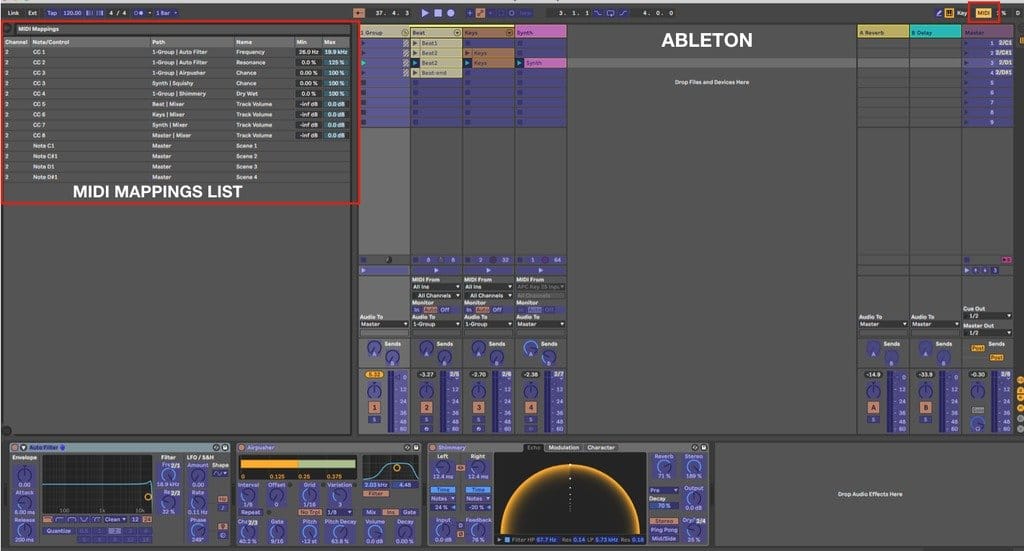Launch scene 1 in the Master track

[x=967, y=42]
